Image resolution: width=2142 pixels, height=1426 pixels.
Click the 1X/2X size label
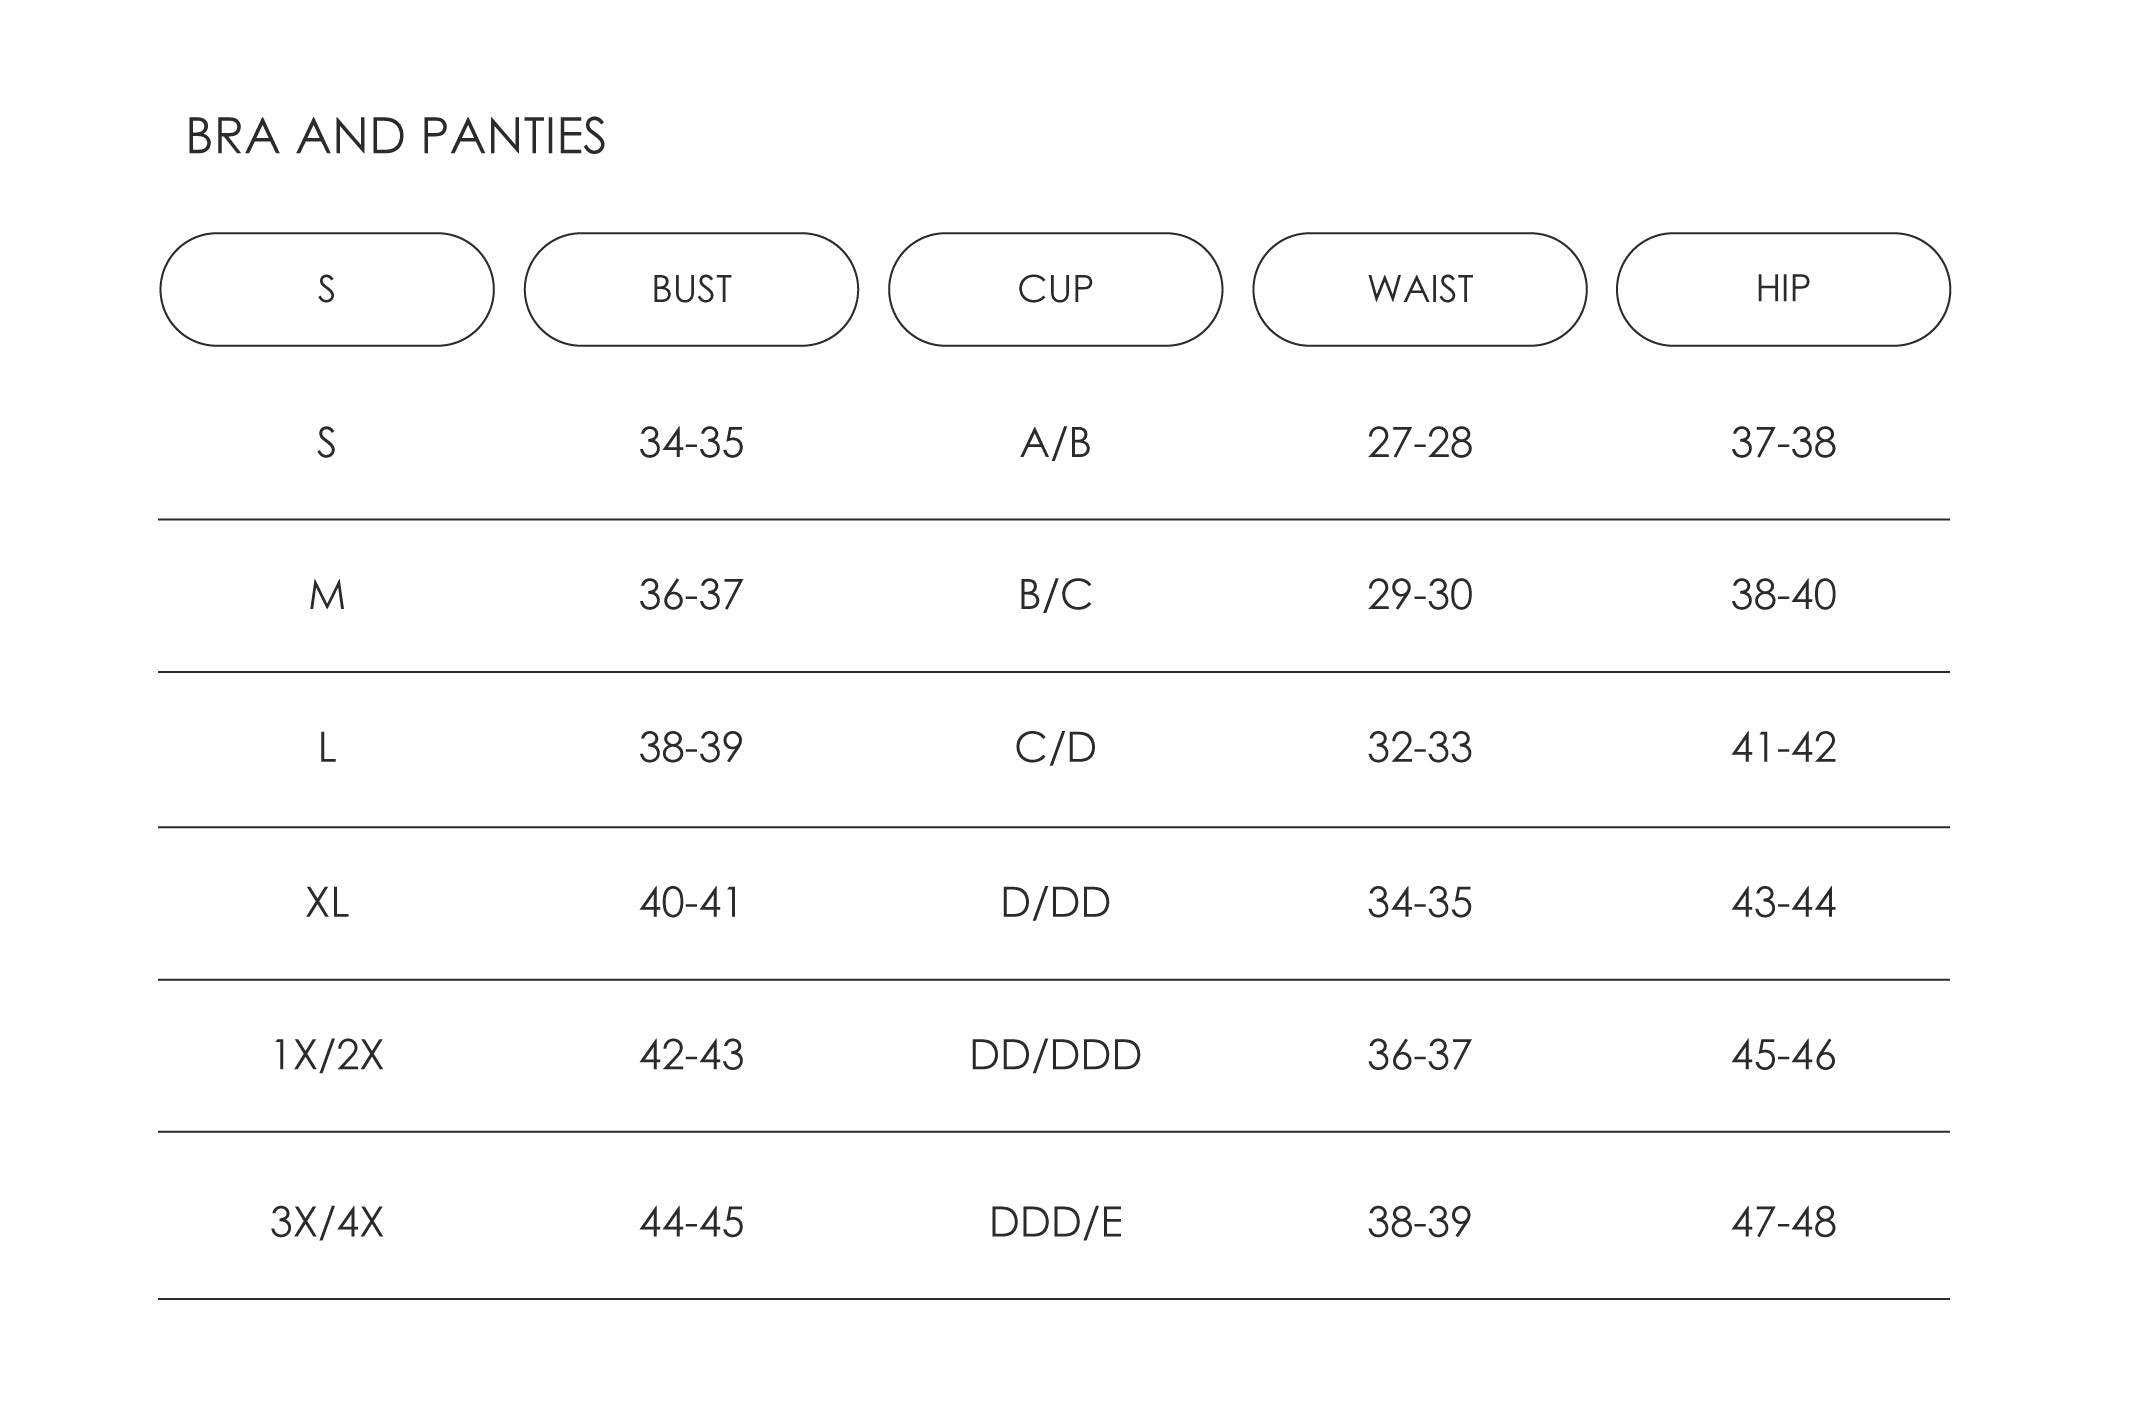[x=327, y=1056]
